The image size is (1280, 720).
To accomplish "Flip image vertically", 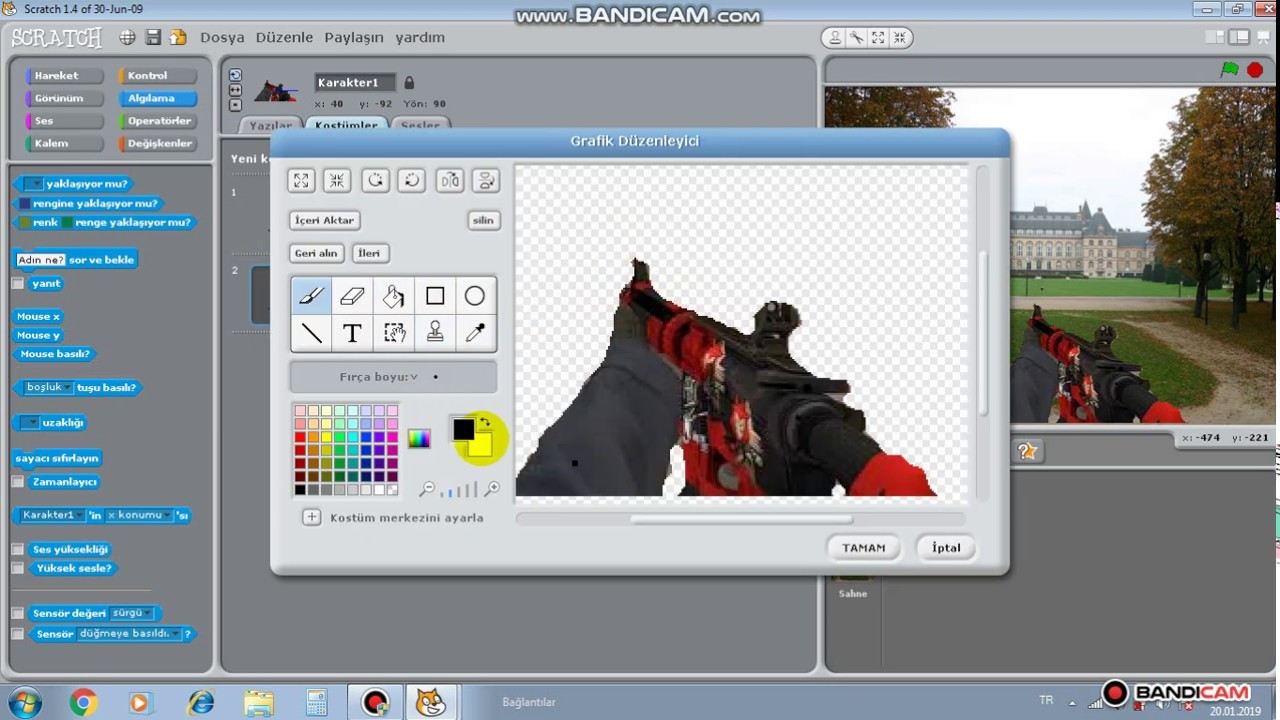I will (x=486, y=180).
